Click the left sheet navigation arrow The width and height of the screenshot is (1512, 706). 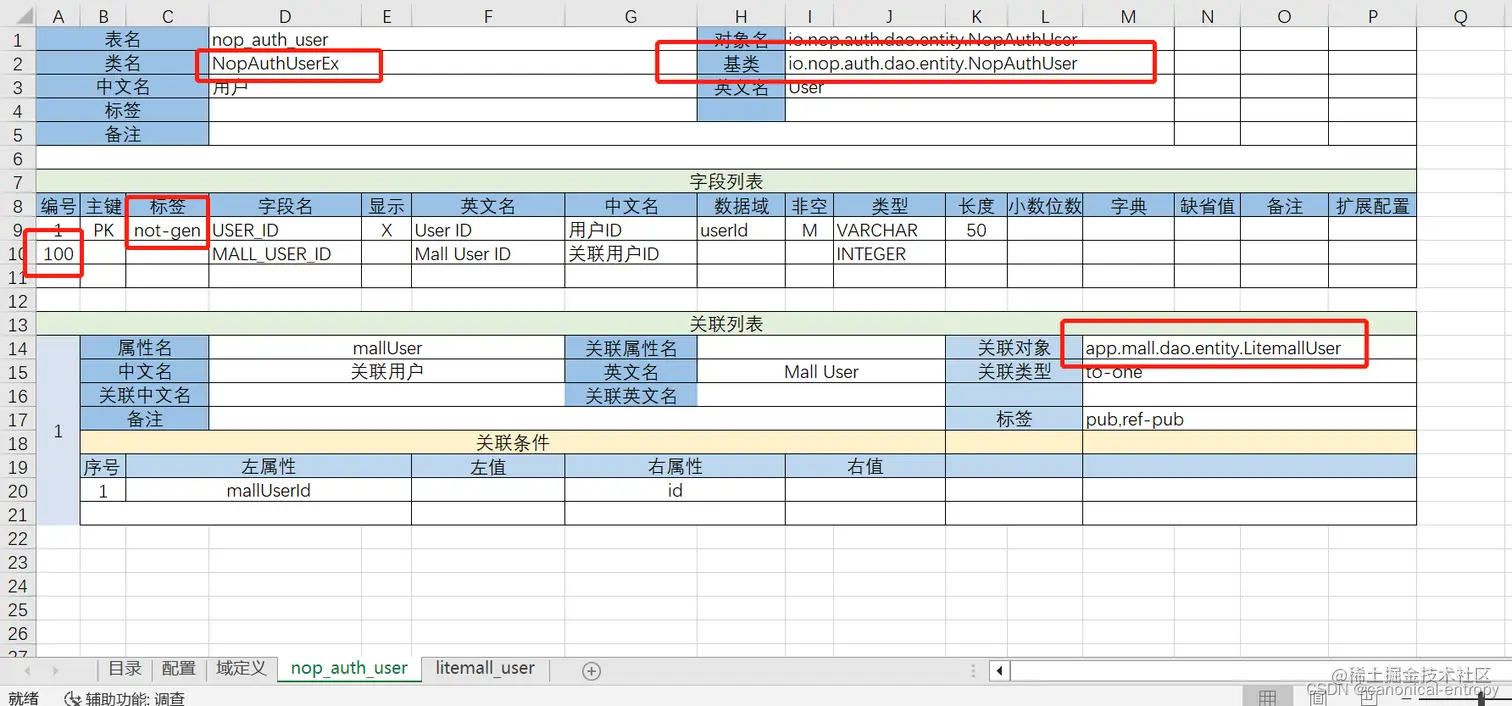coord(27,669)
